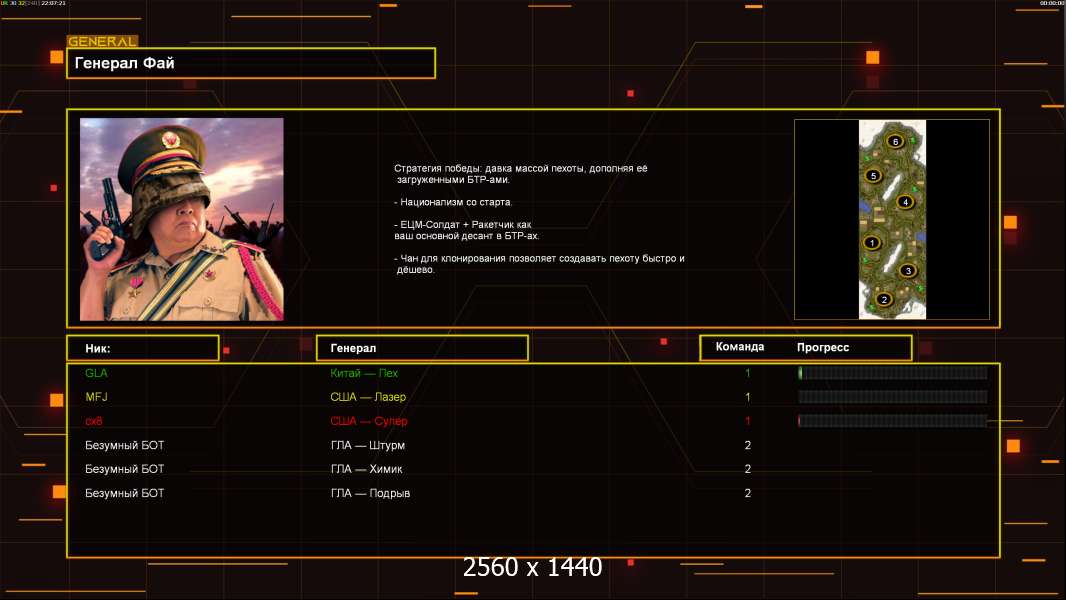Click the 'Ник:' column header
This screenshot has height=600, width=1066.
[143, 348]
